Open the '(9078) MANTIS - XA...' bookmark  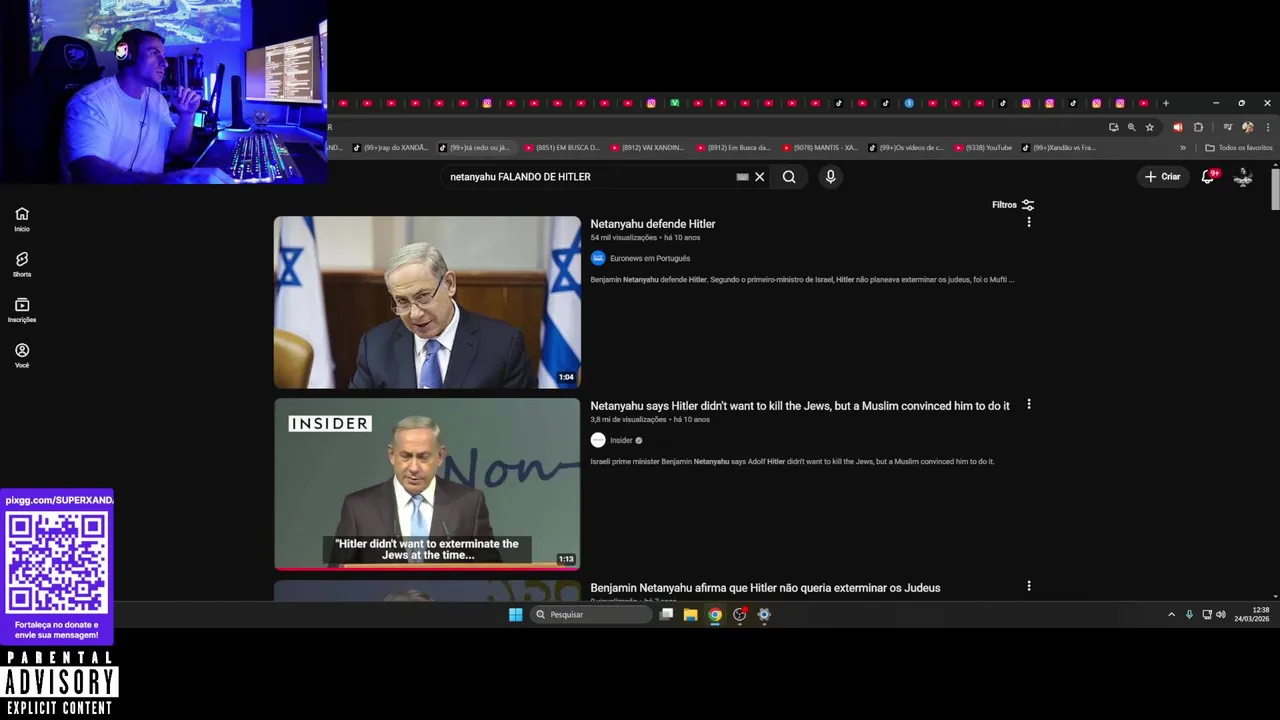pos(820,148)
